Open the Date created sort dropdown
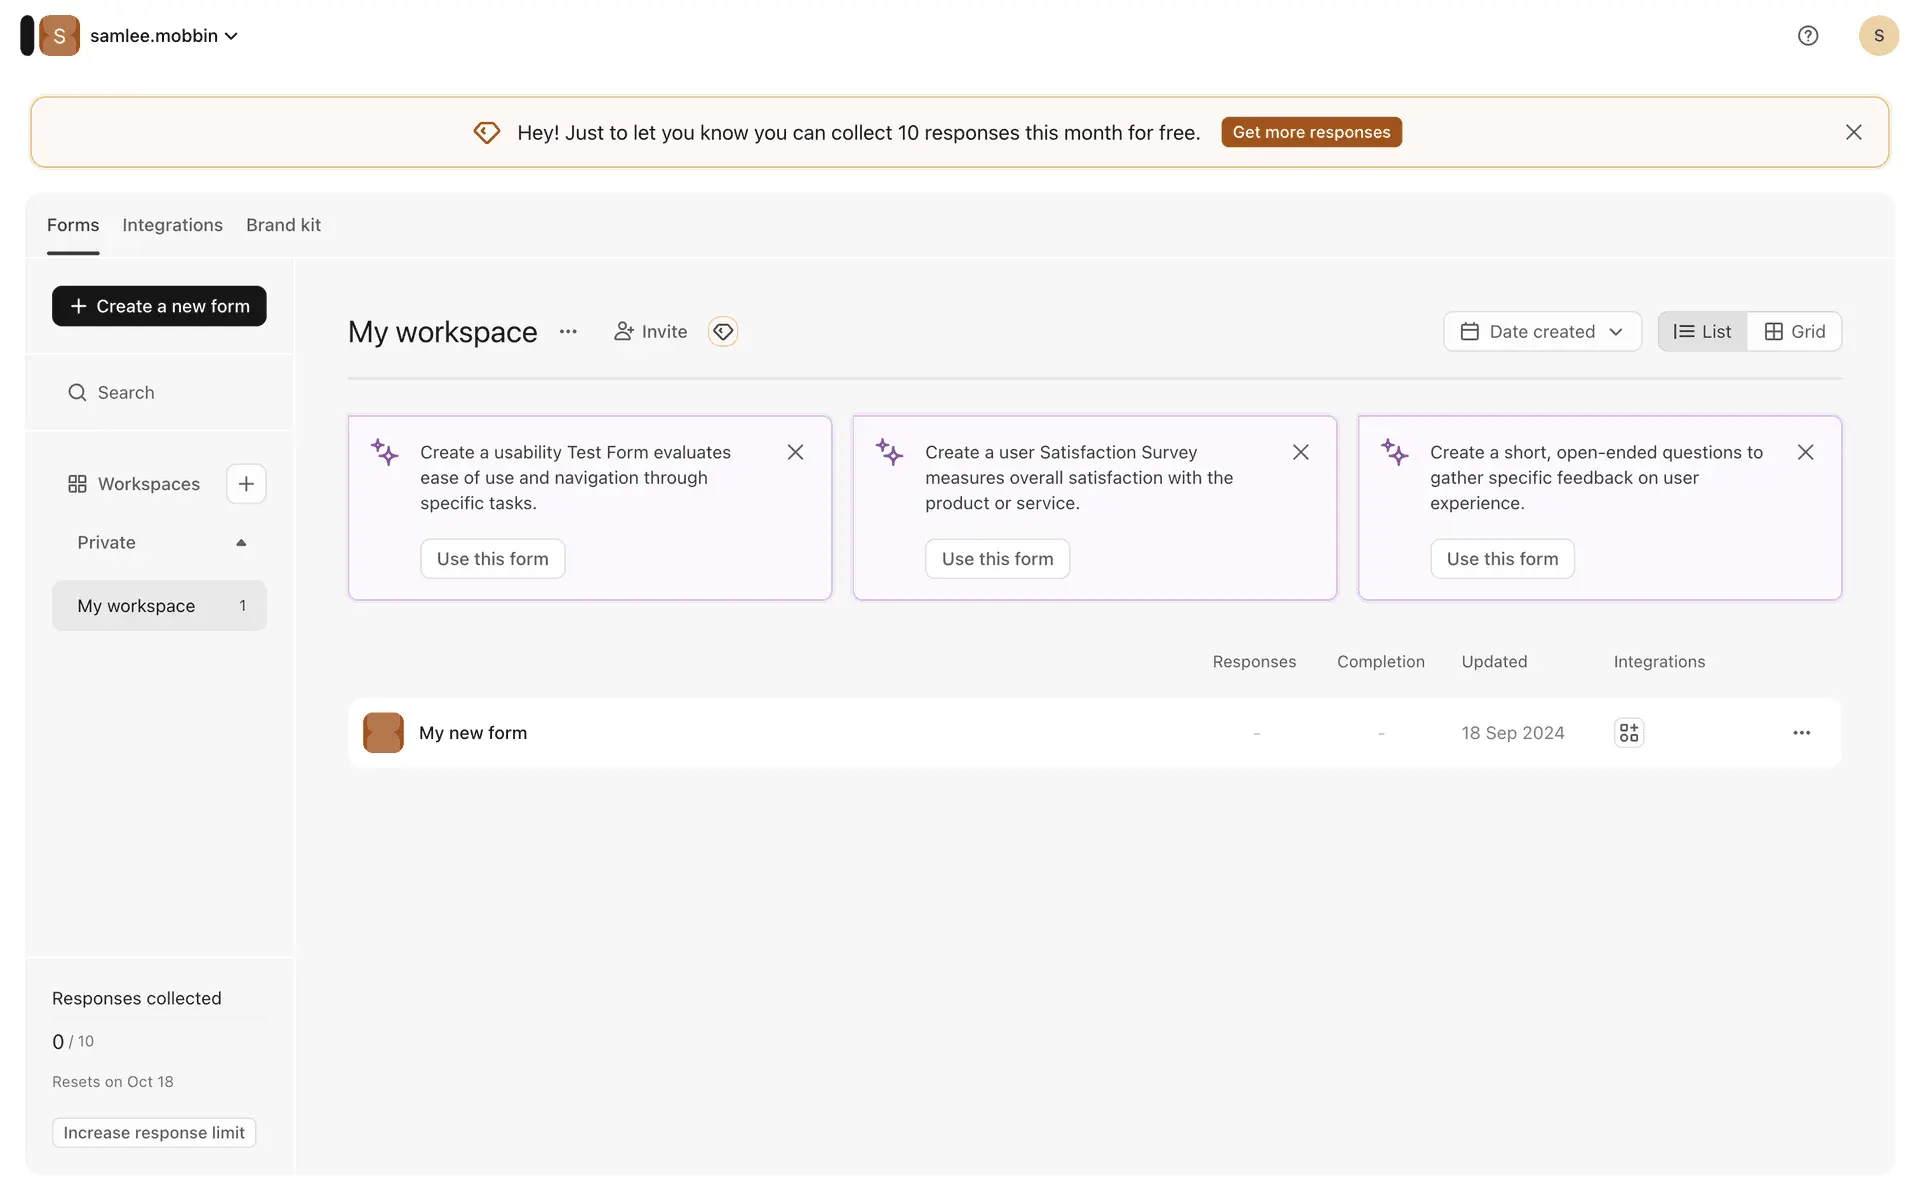Screen dimensions: 1920x1200 [x=1541, y=331]
